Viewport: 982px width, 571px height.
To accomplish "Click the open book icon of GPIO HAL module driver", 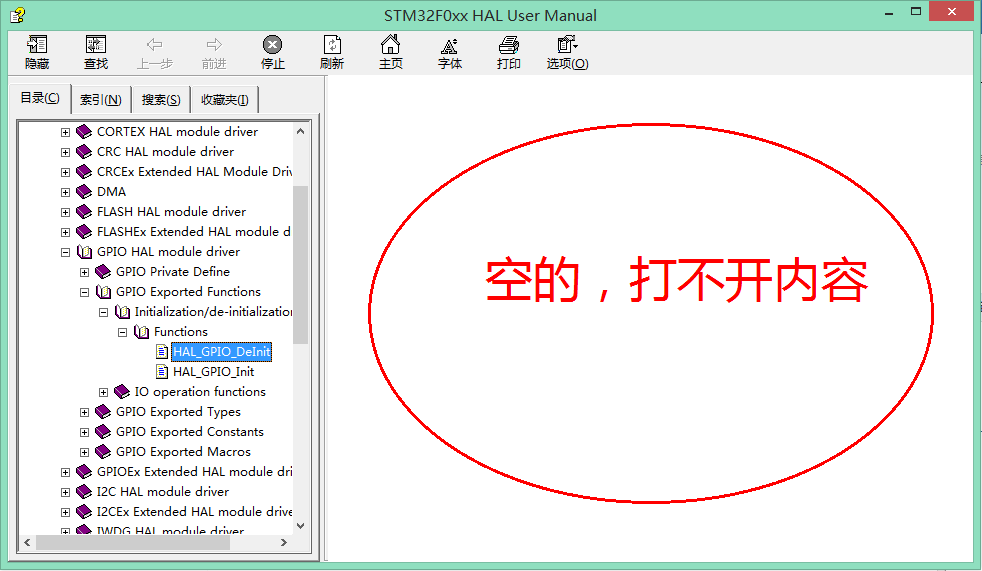I will point(84,252).
